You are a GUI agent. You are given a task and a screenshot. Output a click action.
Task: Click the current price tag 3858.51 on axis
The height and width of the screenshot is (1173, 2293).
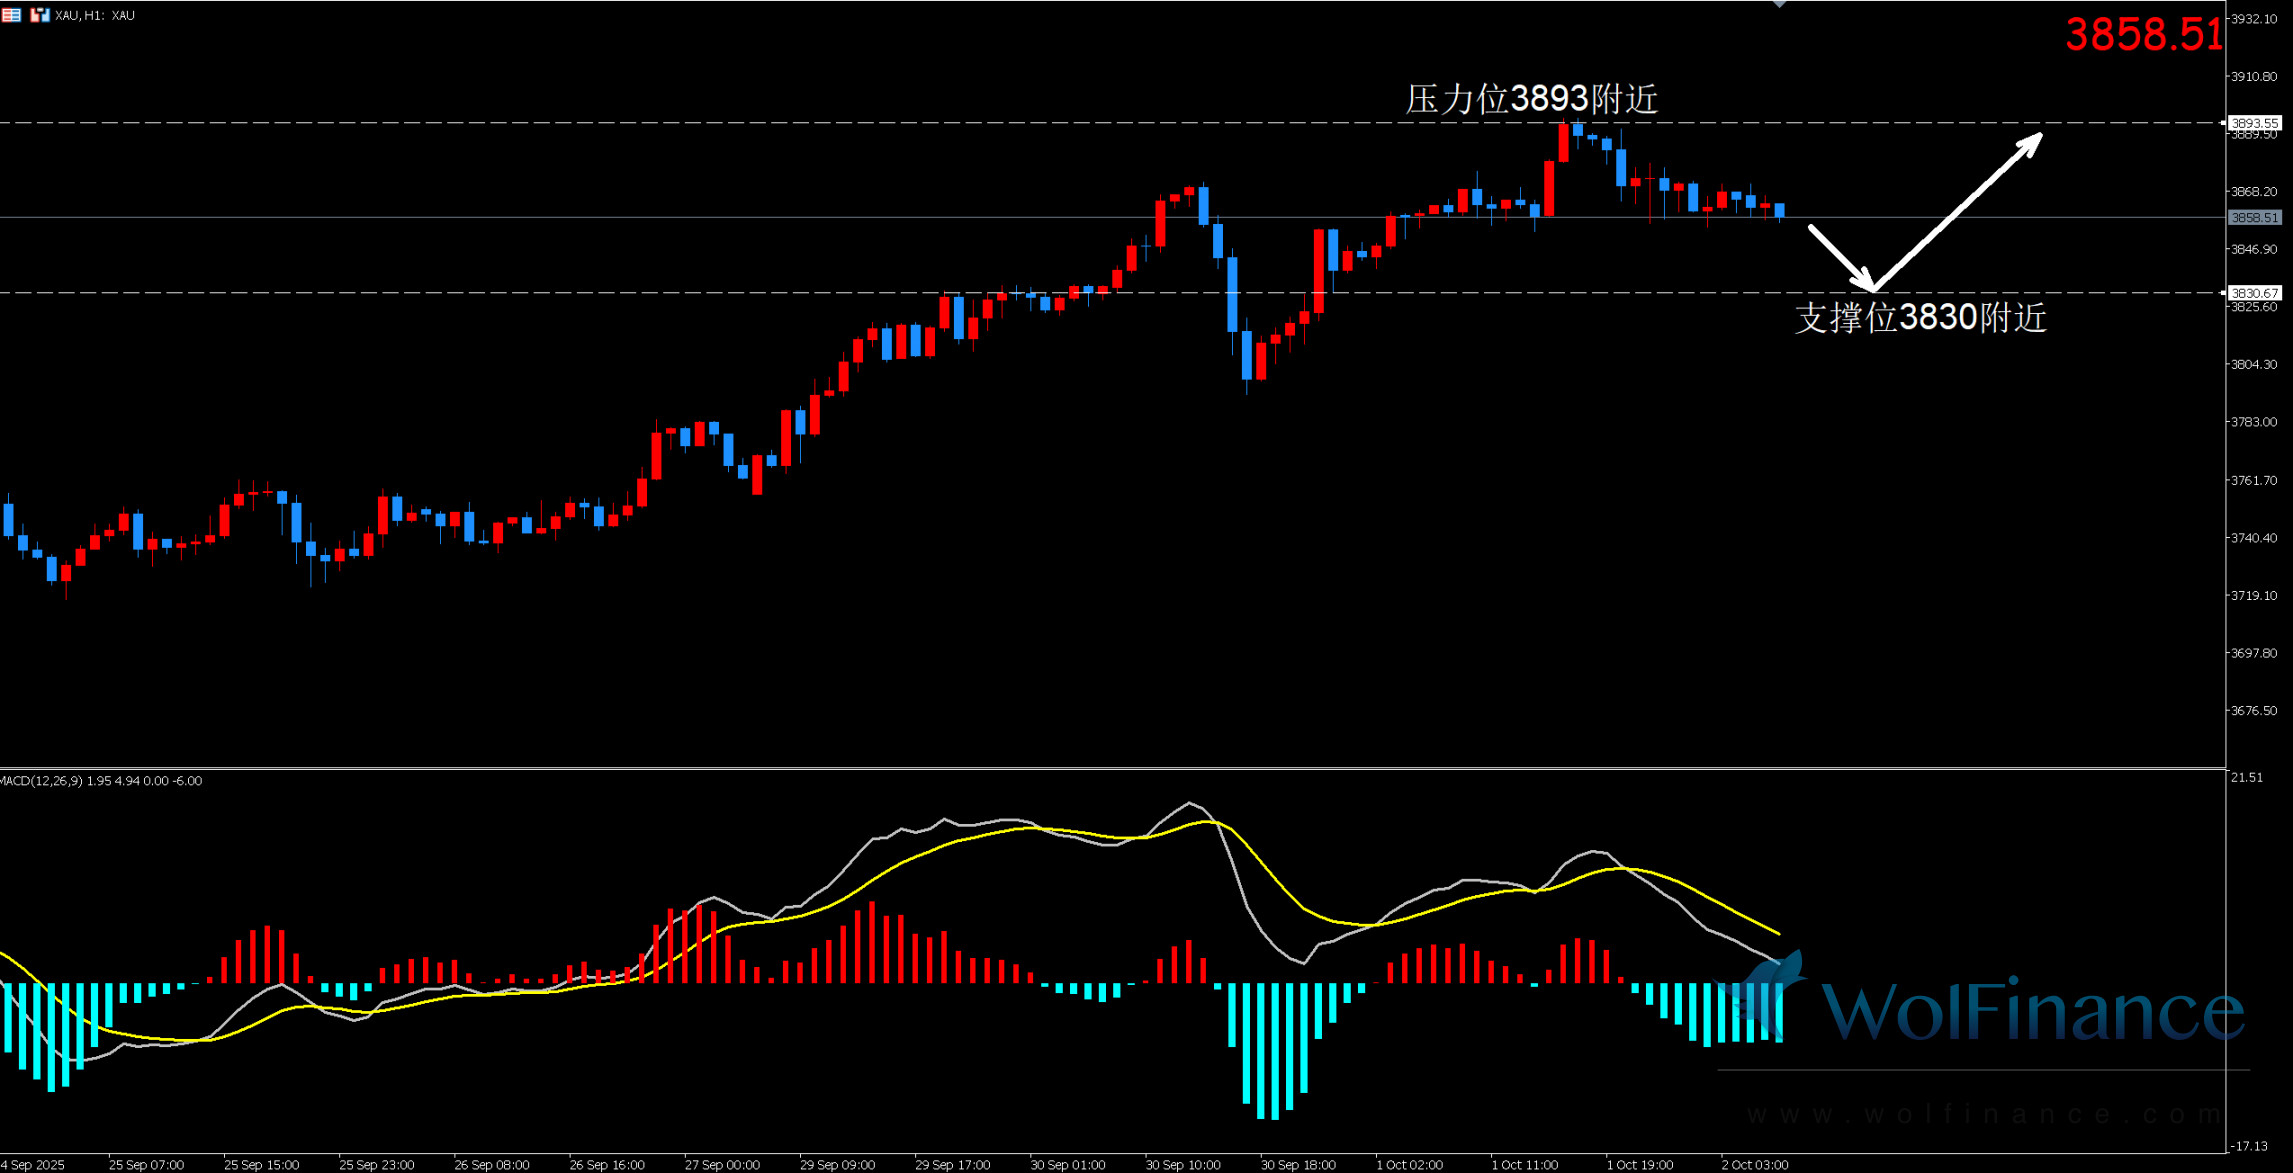click(x=2254, y=217)
